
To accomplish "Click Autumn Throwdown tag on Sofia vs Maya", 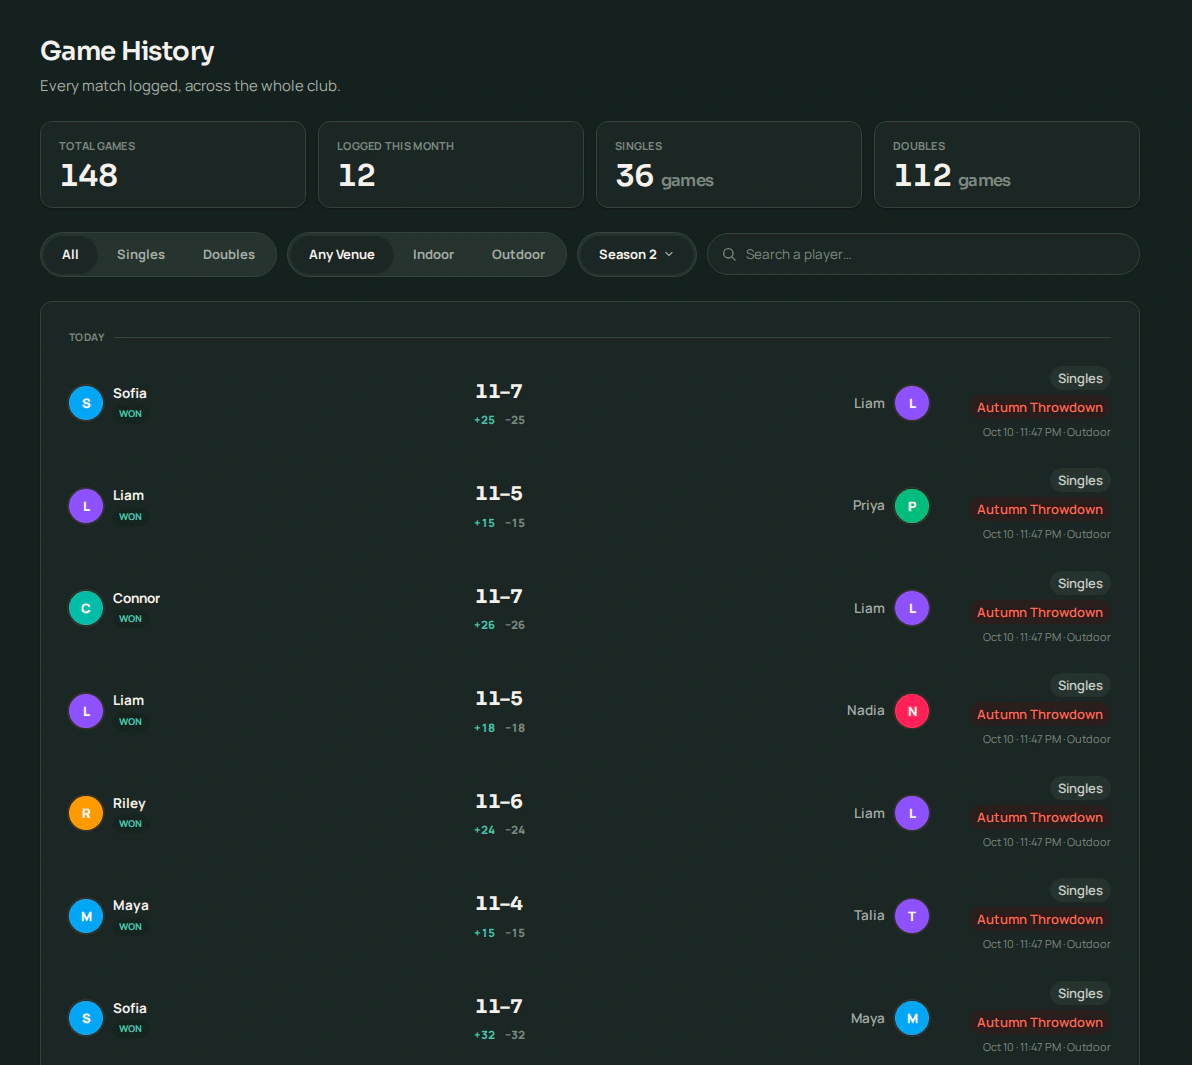I will click(x=1039, y=1022).
